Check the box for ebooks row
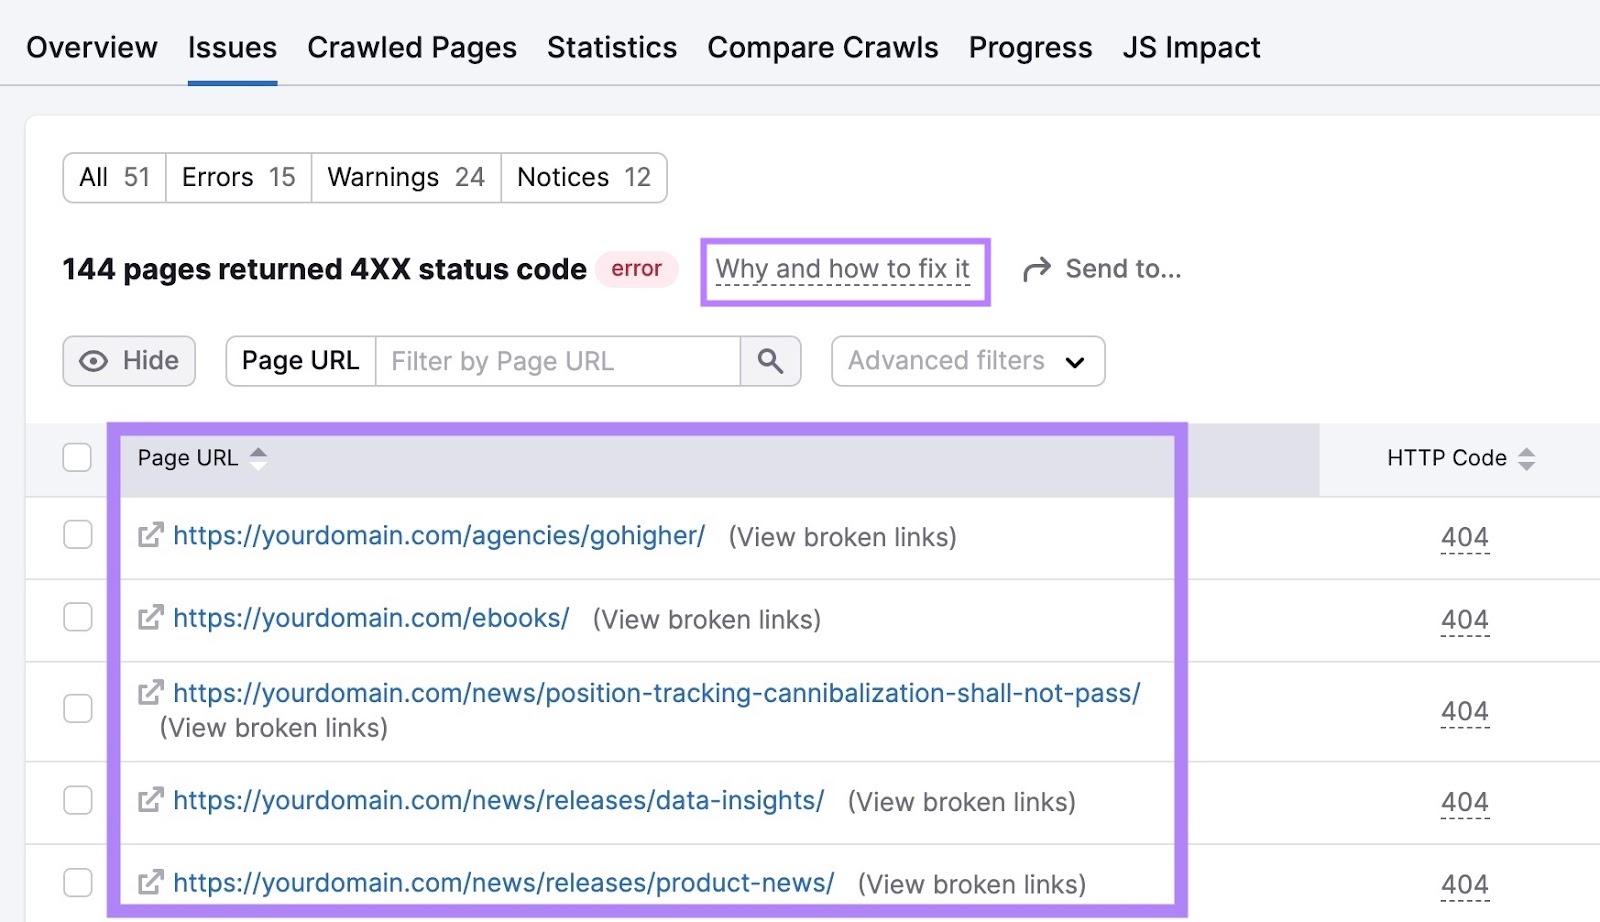The image size is (1600, 922). 77,617
